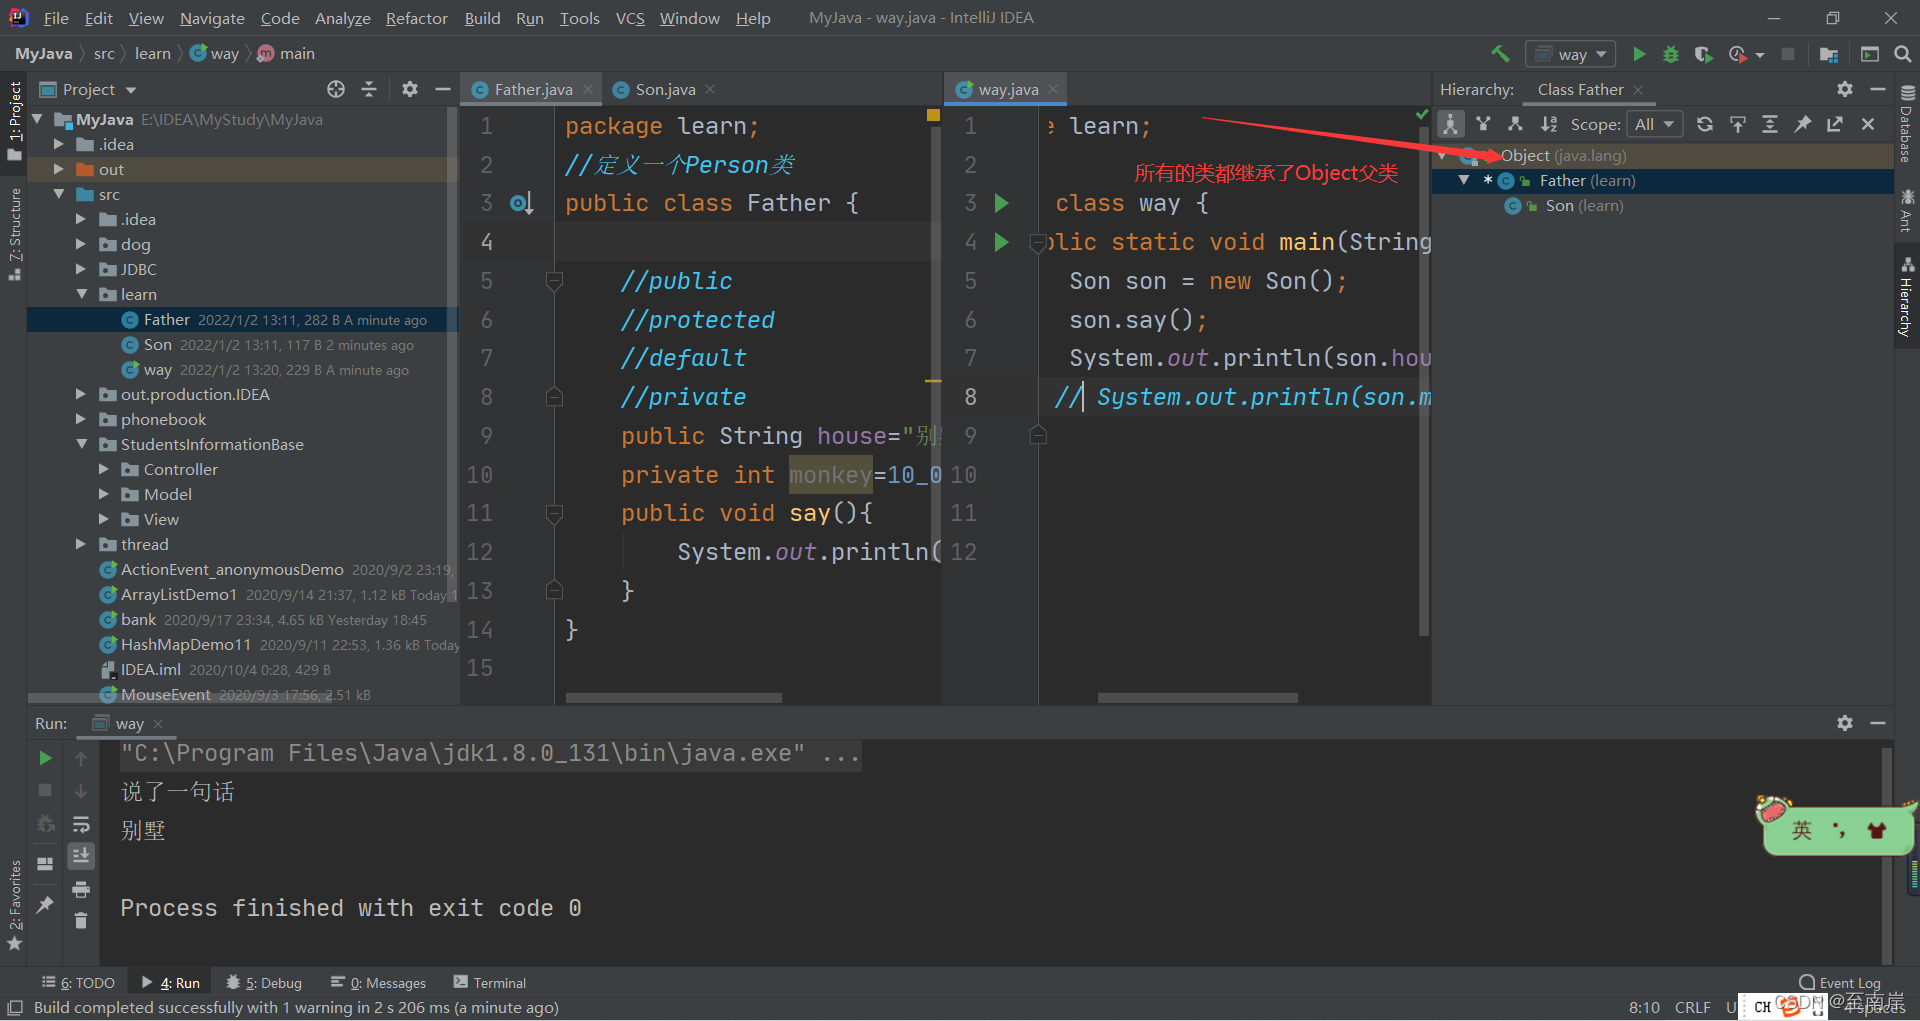Show class hierarchy icon in Hierarchy panel
The height and width of the screenshot is (1021, 1920).
(x=1451, y=124)
